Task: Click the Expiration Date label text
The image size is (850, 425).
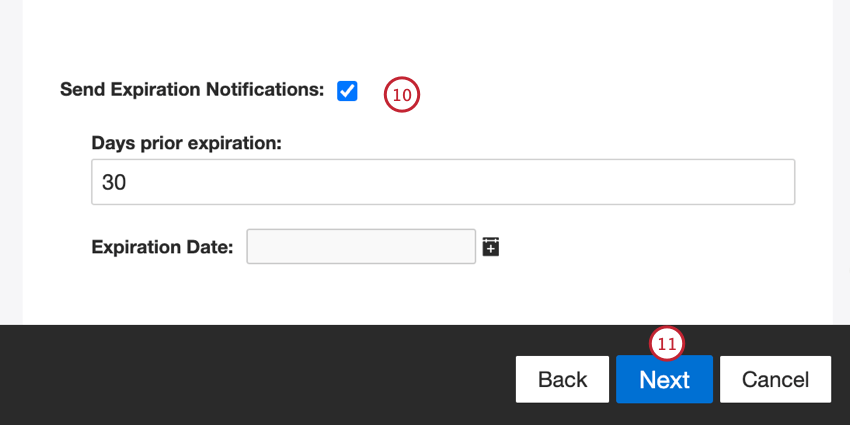Action: pyautogui.click(x=162, y=247)
